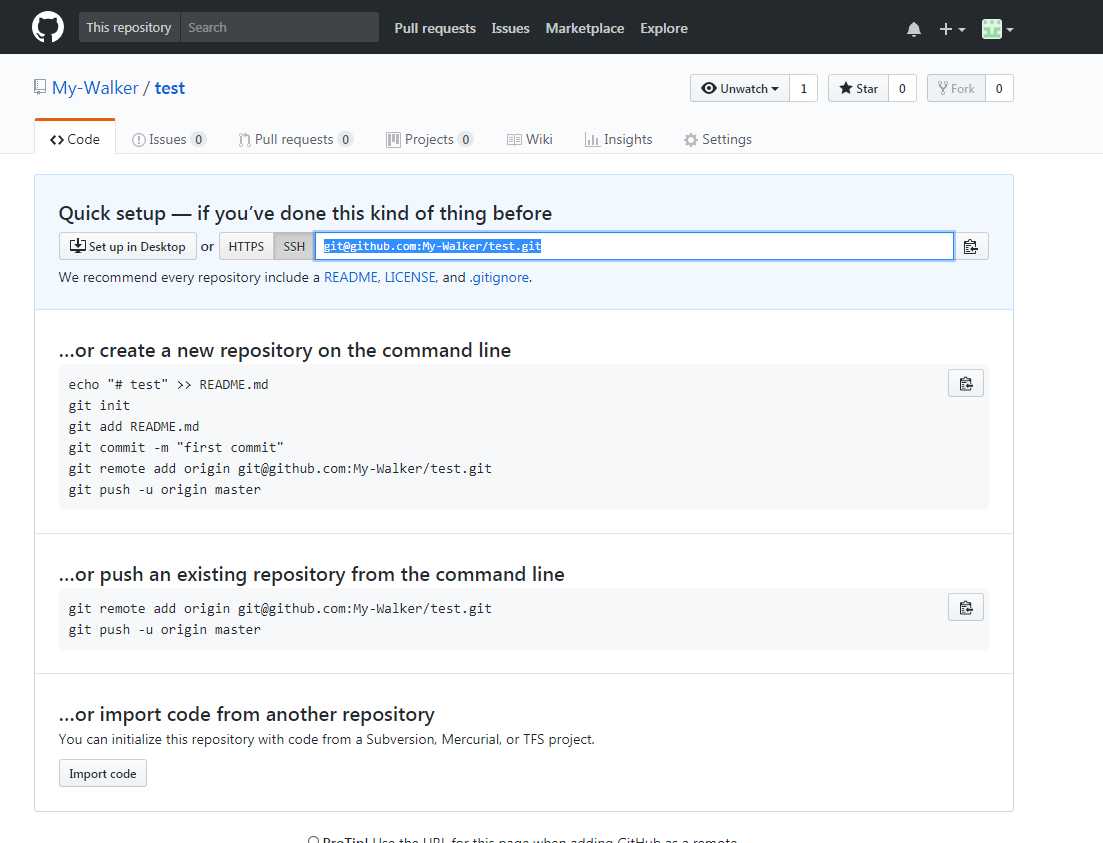Open Explore in the top navigation
This screenshot has width=1103, height=843.
tap(663, 28)
